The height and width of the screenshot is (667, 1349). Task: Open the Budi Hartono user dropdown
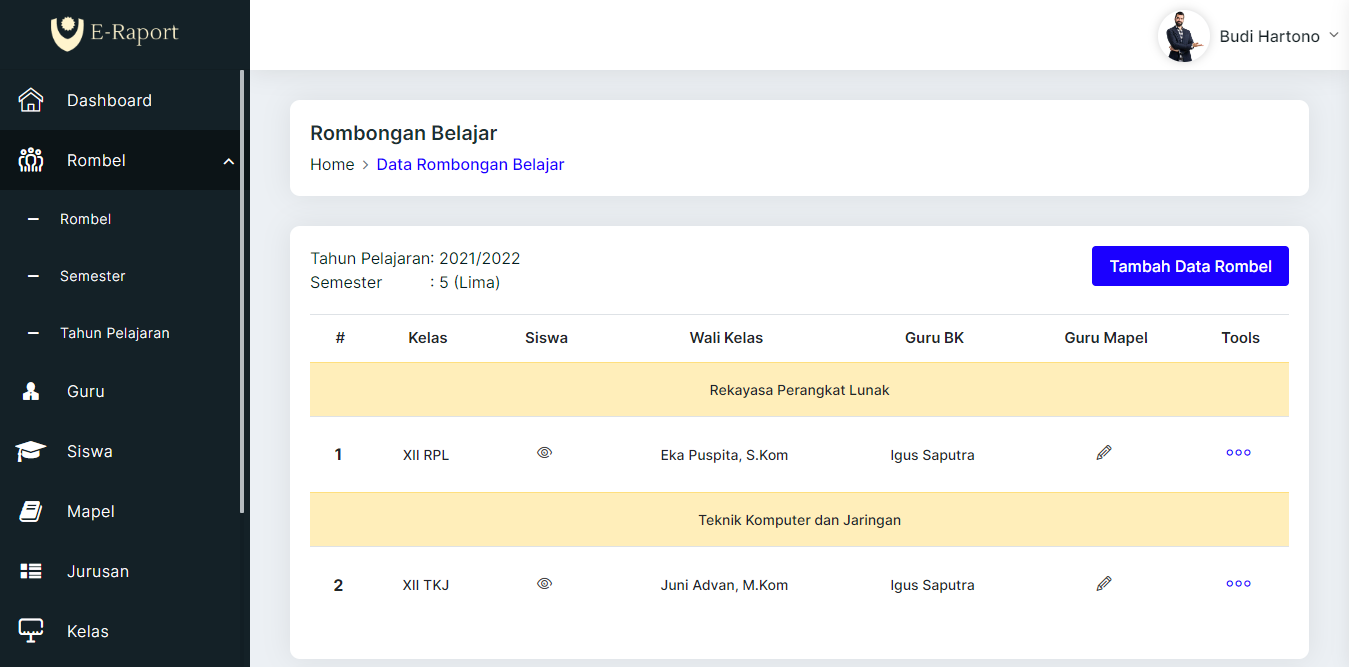point(1332,36)
